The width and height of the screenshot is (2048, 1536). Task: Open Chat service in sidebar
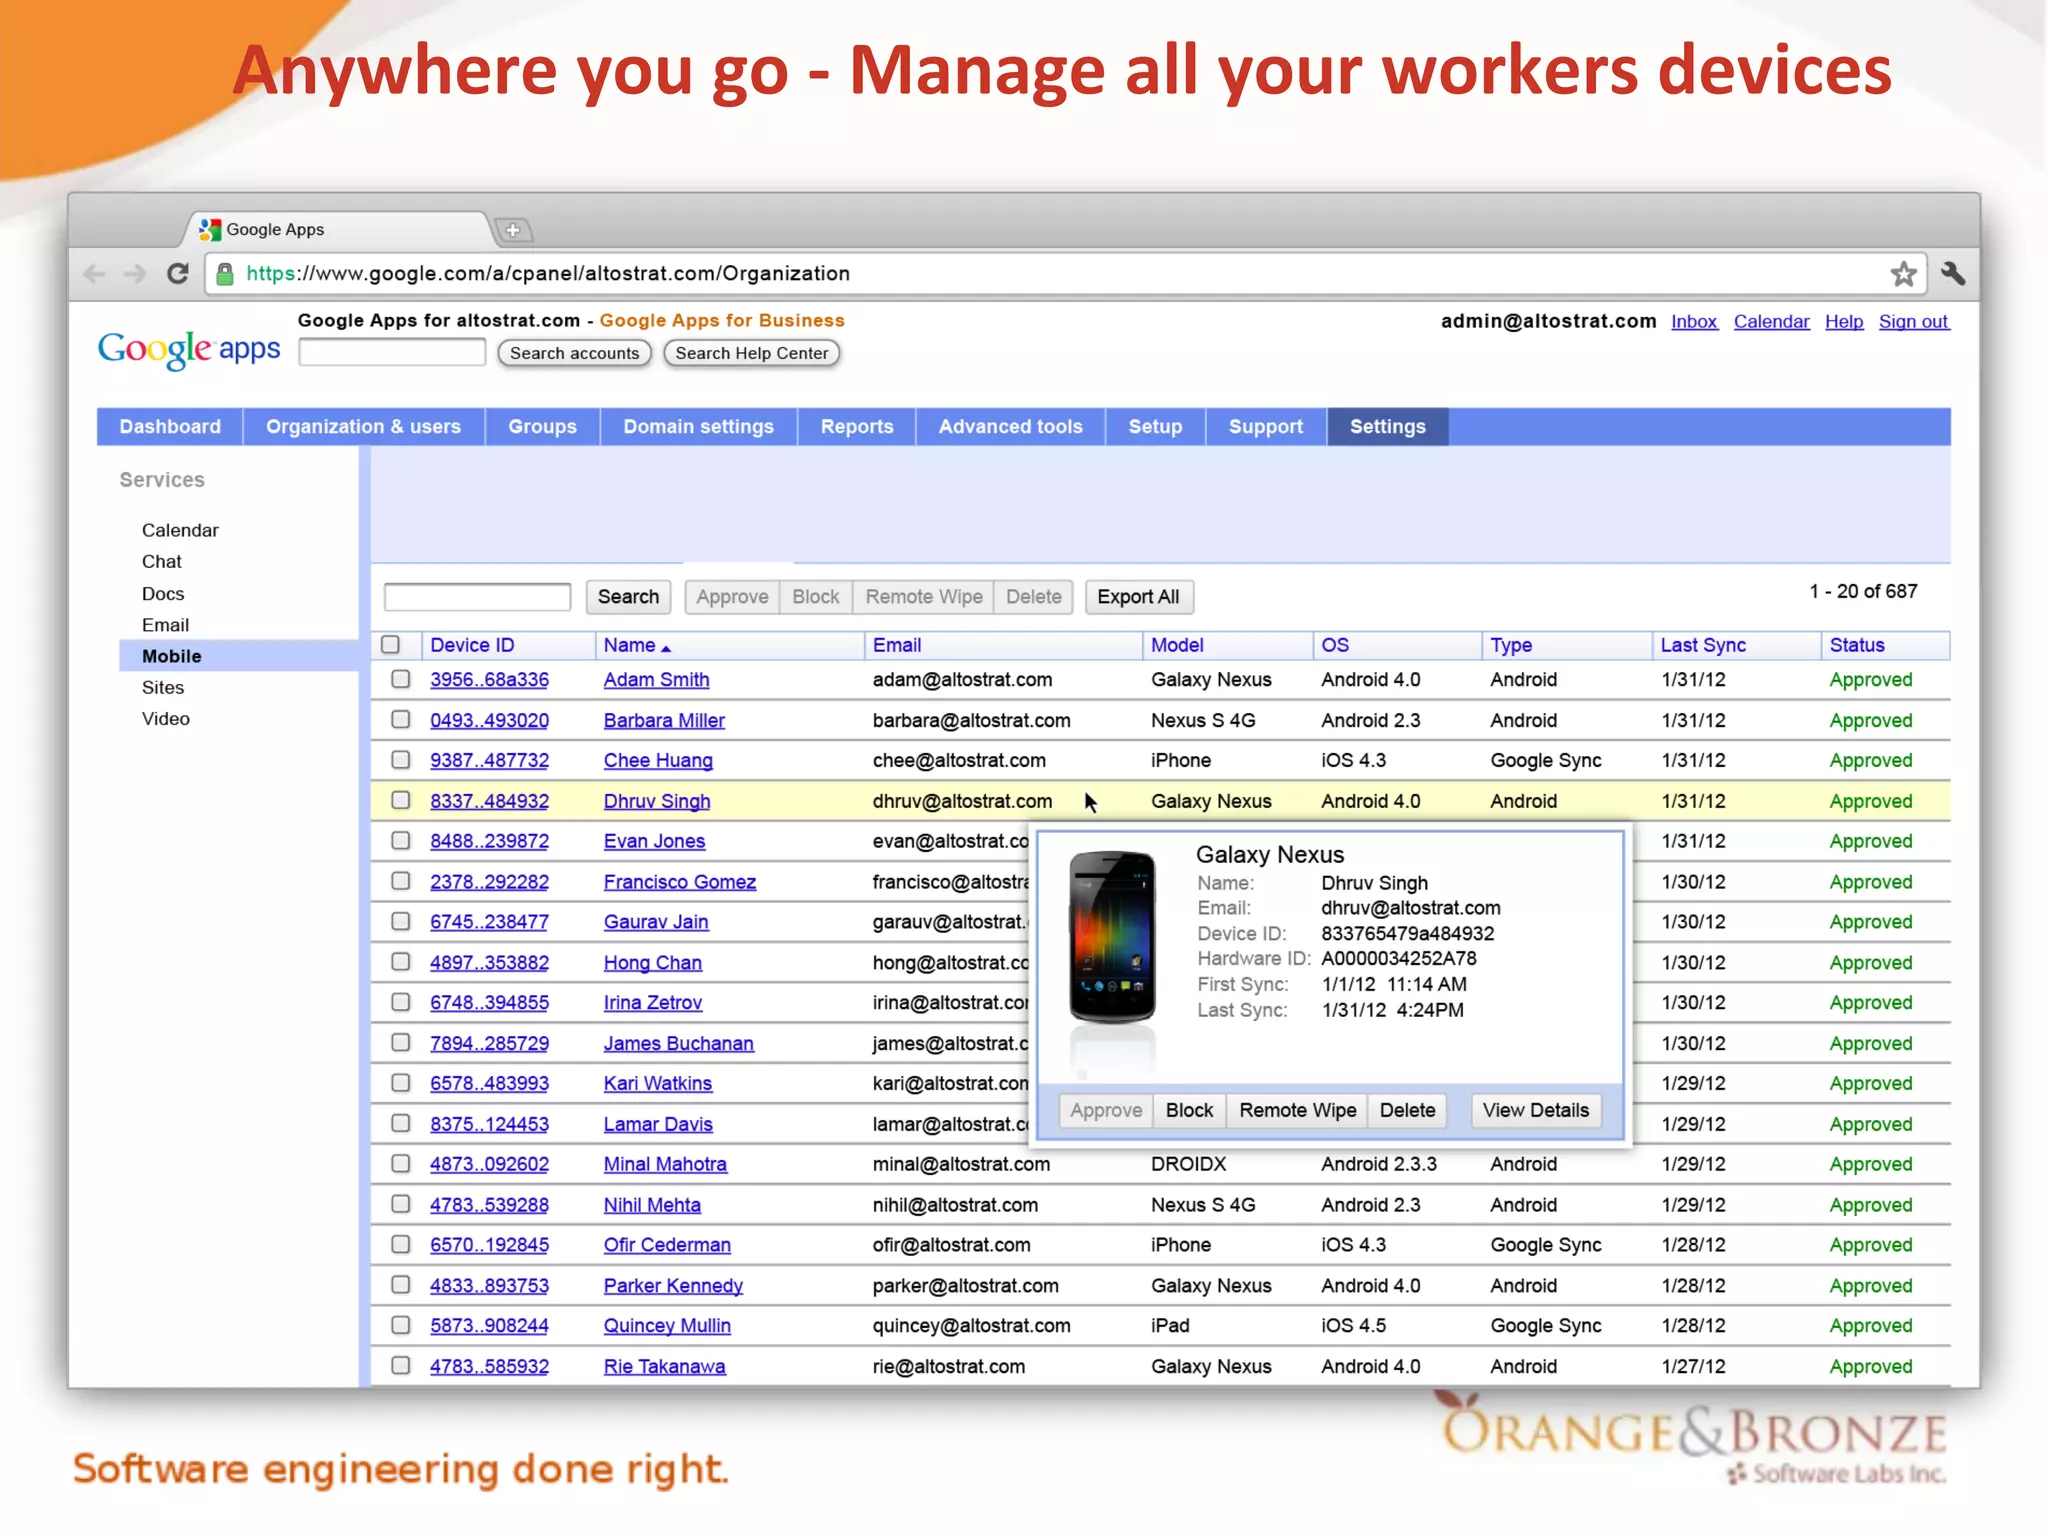[162, 561]
